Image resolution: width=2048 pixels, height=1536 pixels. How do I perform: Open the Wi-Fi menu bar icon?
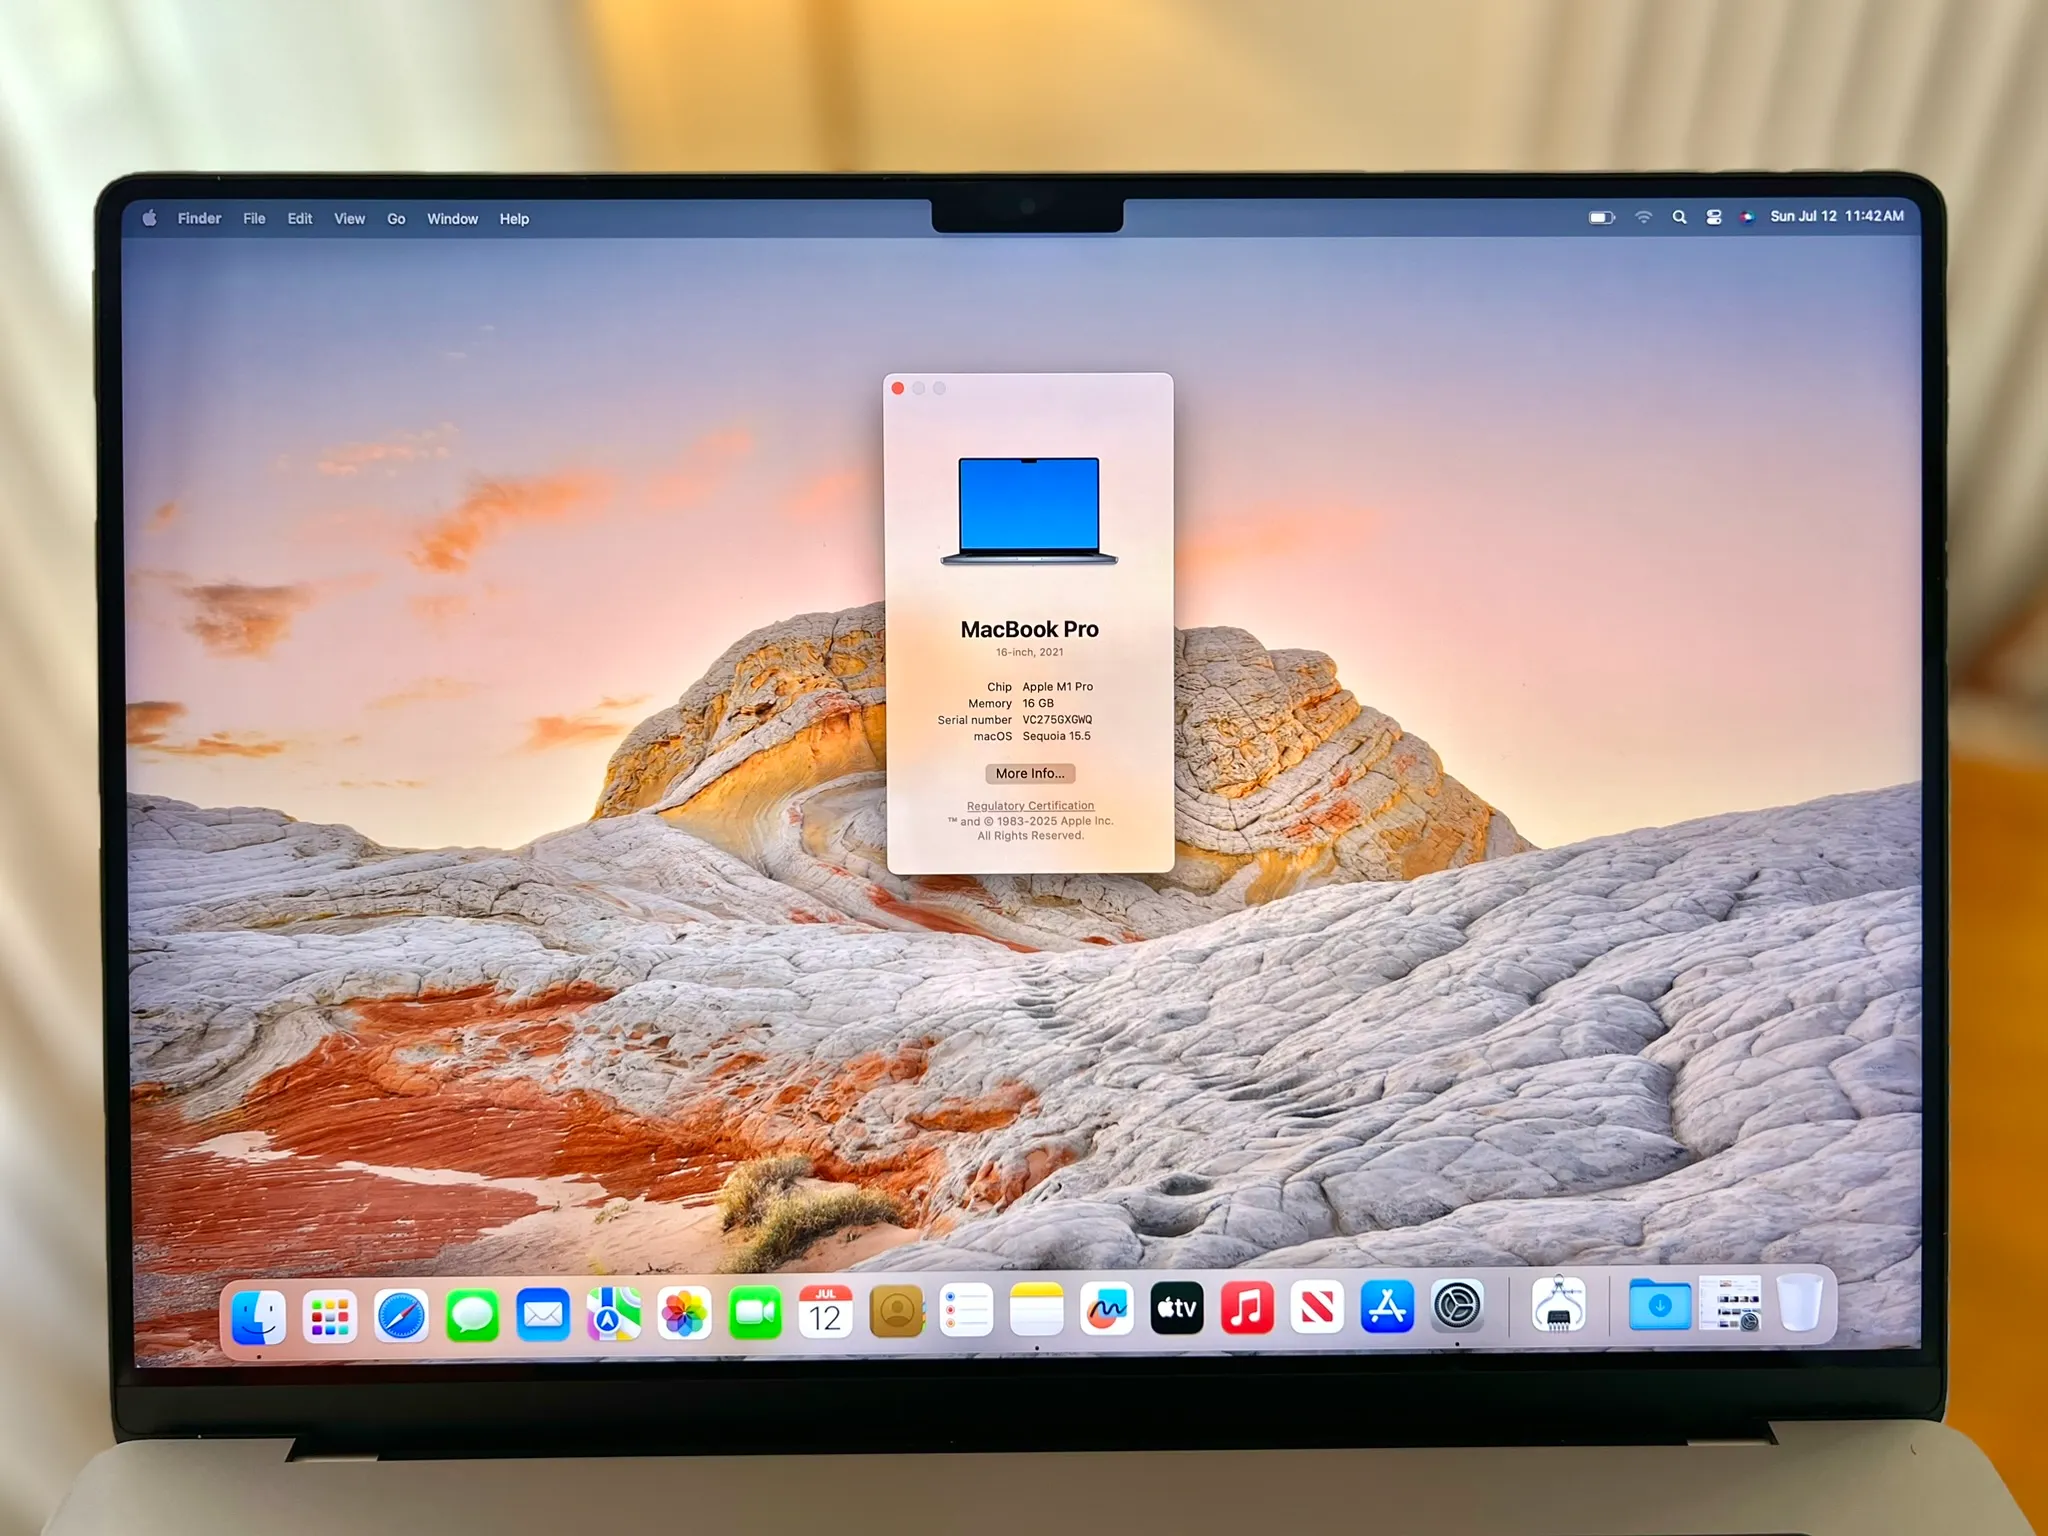coord(1643,217)
